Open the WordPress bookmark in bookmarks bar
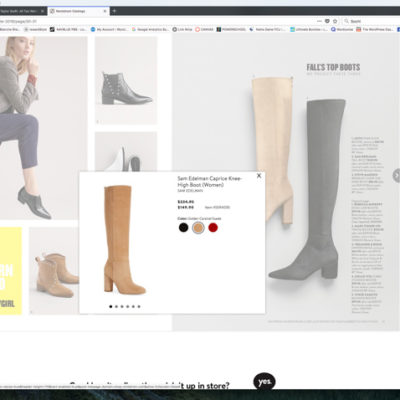400x400 pixels. click(375, 29)
